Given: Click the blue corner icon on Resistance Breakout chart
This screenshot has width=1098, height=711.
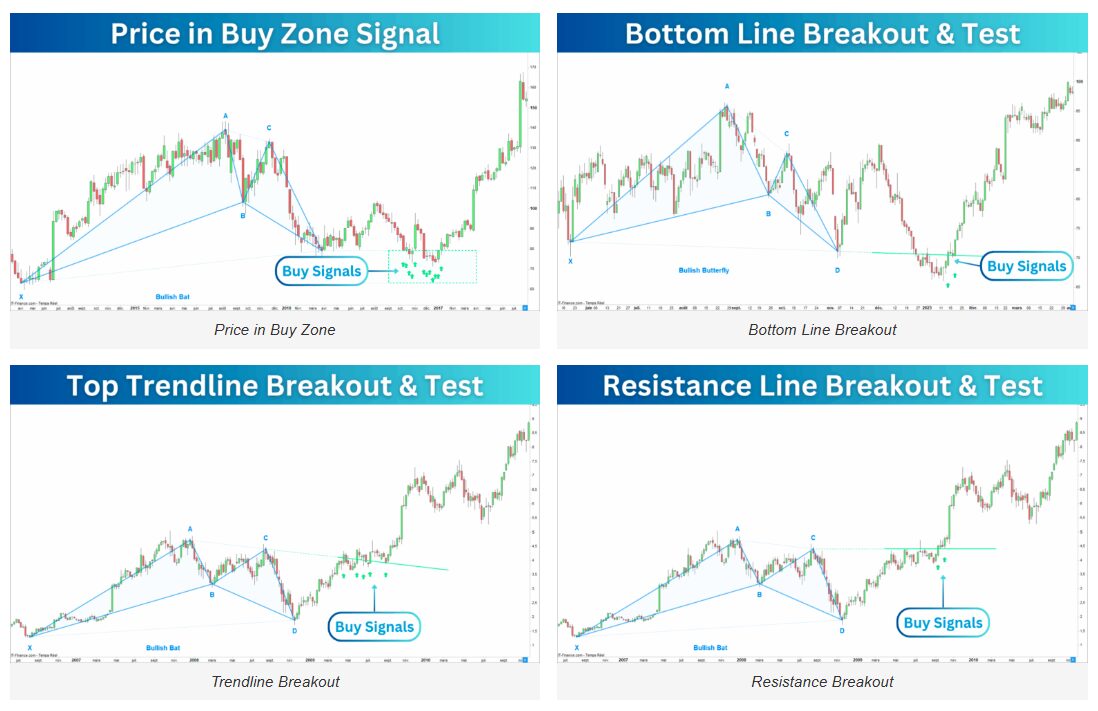Looking at the screenshot, I should point(1073,660).
